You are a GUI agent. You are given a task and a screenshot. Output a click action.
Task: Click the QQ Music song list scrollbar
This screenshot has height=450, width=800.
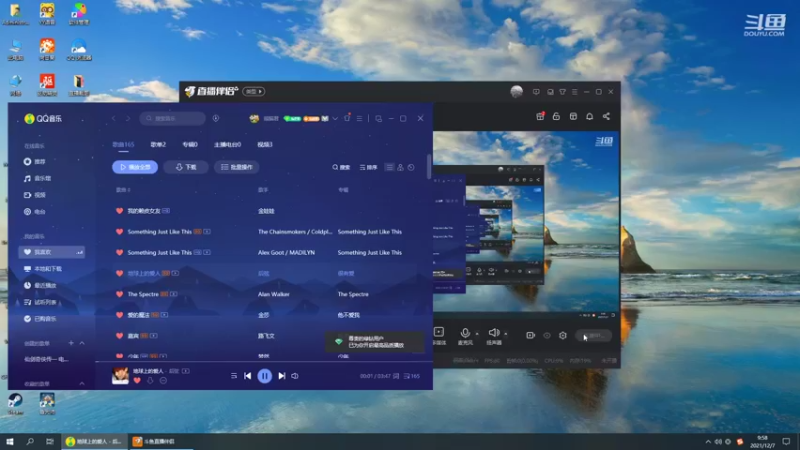coord(429,166)
